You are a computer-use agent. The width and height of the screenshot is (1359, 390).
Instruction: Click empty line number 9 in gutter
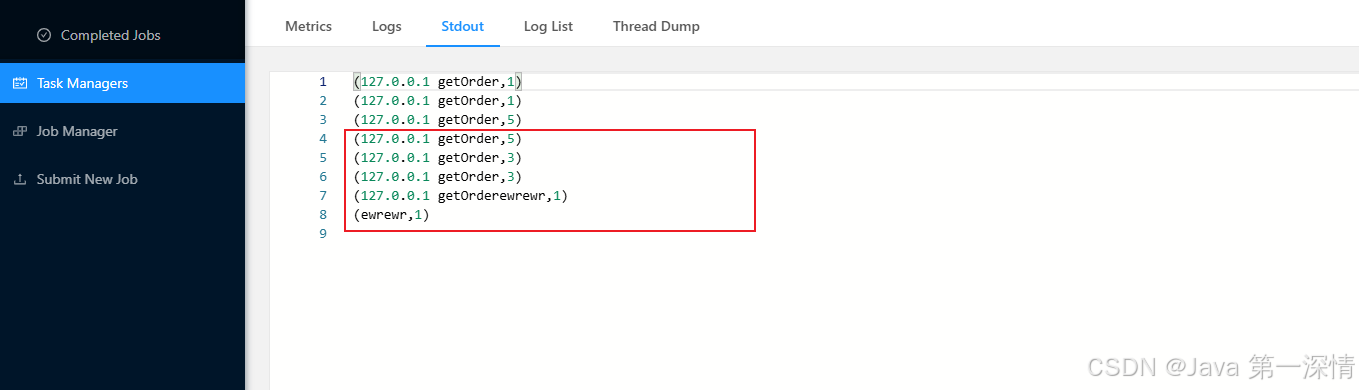click(x=323, y=233)
